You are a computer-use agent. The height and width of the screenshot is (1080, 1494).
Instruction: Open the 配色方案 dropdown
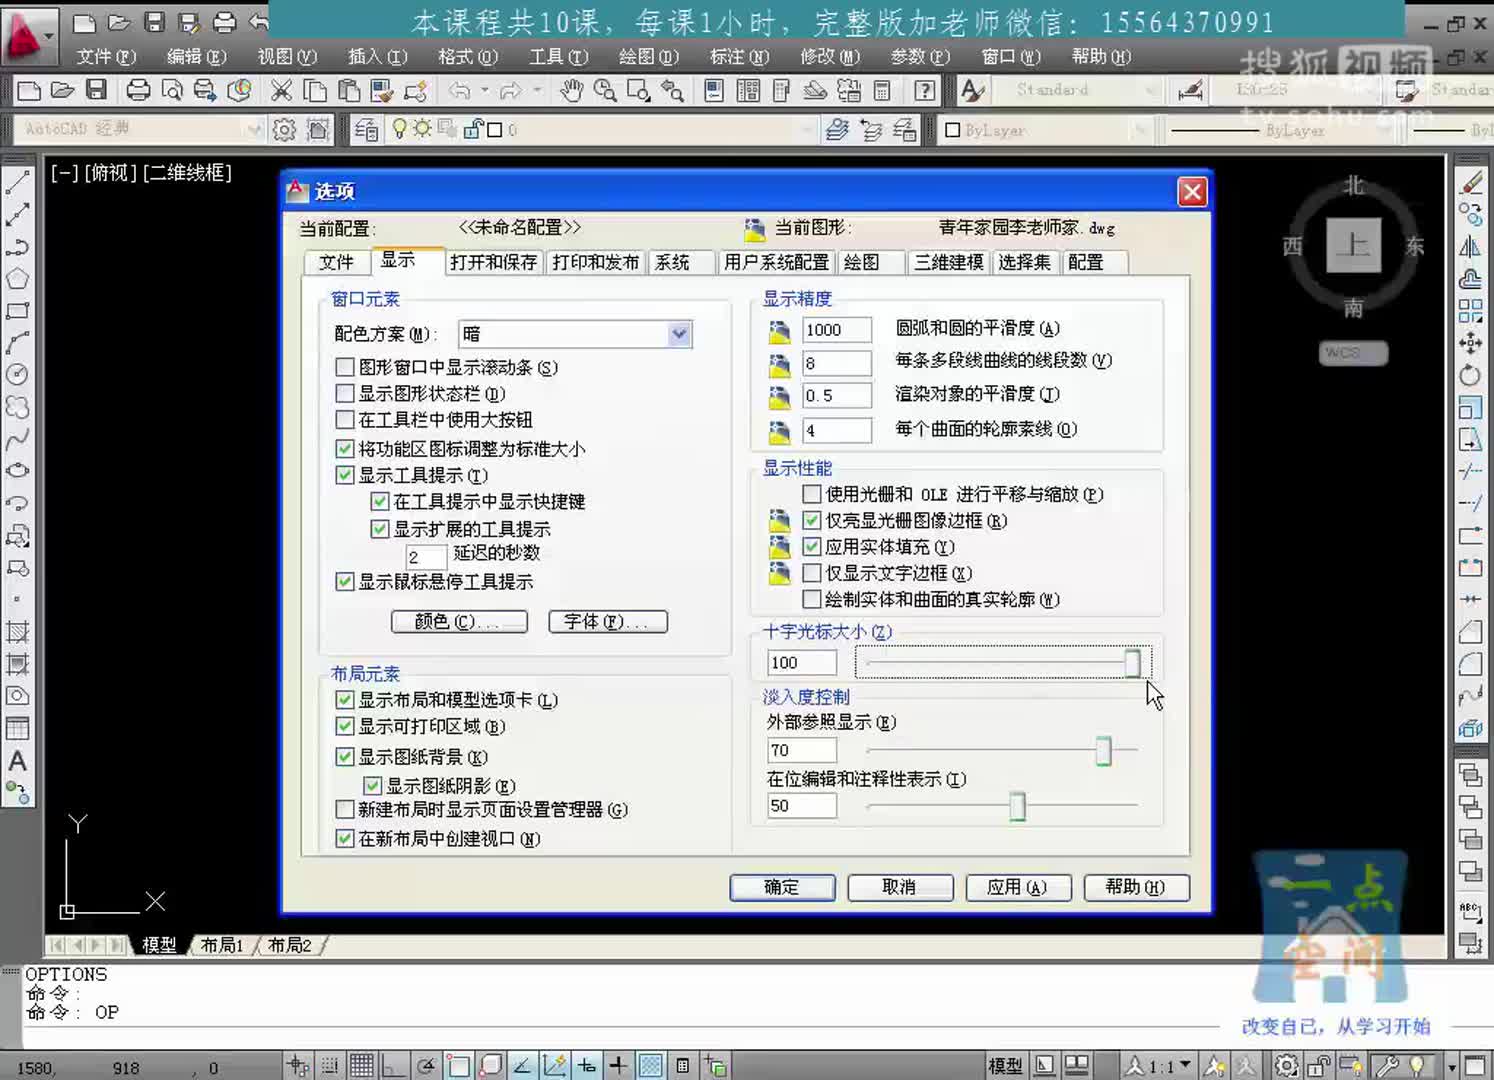click(x=679, y=333)
